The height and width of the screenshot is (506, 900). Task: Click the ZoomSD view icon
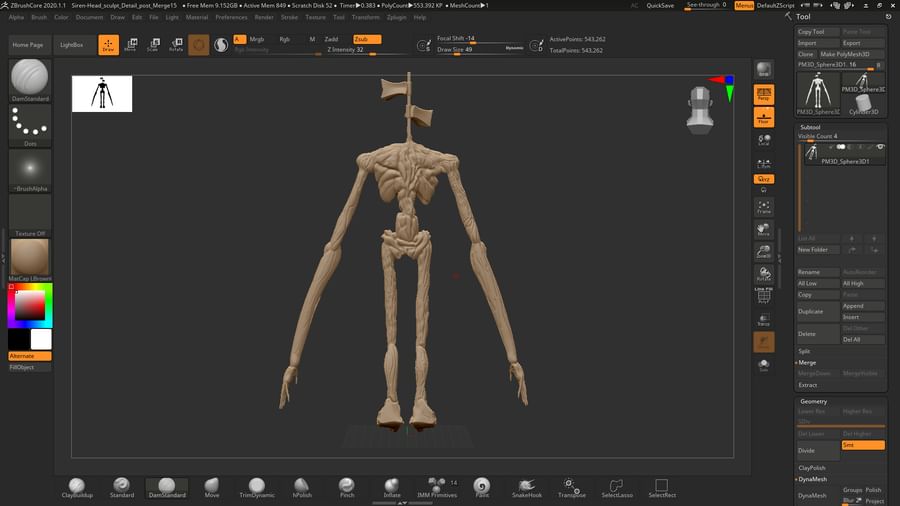click(763, 251)
